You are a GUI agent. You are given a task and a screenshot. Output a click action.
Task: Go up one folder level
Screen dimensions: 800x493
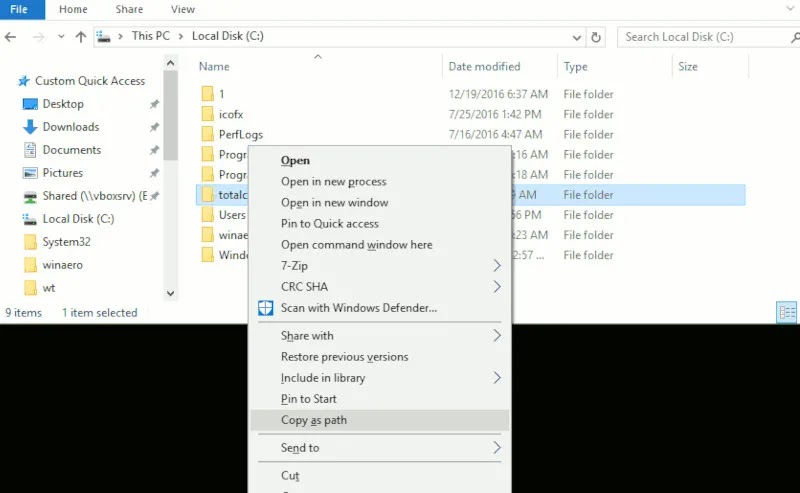(x=81, y=37)
